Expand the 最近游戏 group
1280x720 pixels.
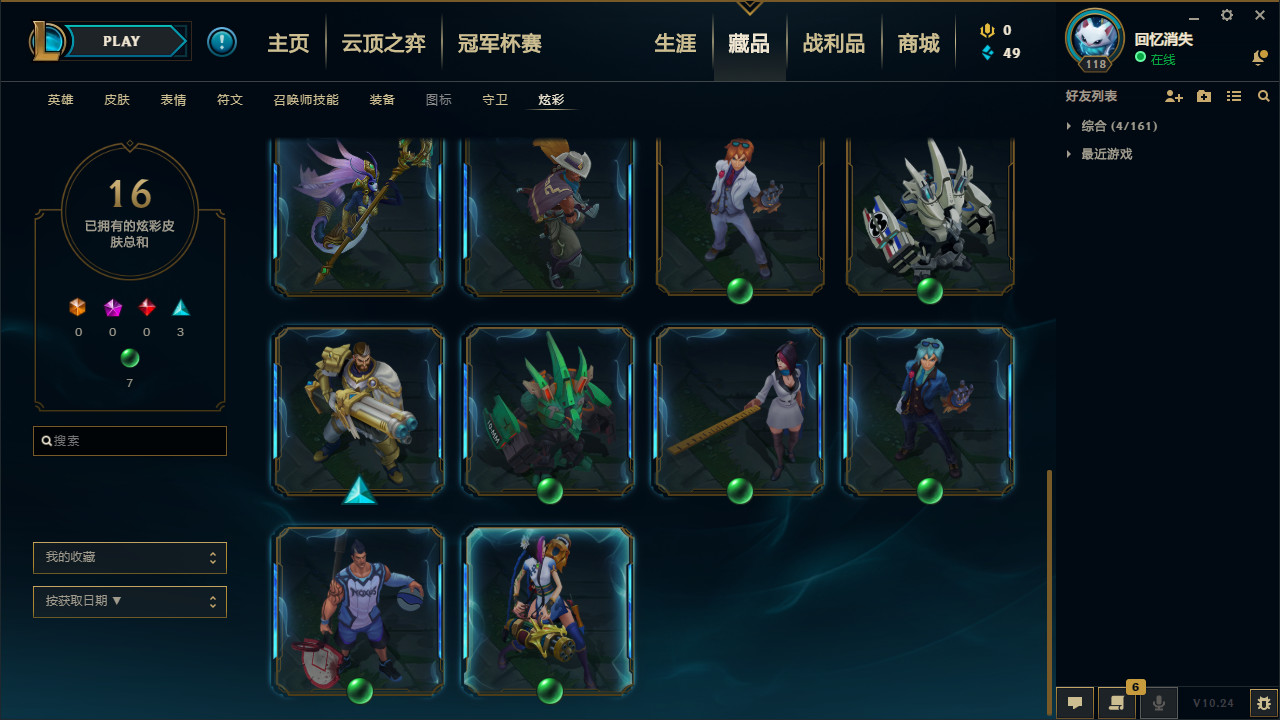1099,154
